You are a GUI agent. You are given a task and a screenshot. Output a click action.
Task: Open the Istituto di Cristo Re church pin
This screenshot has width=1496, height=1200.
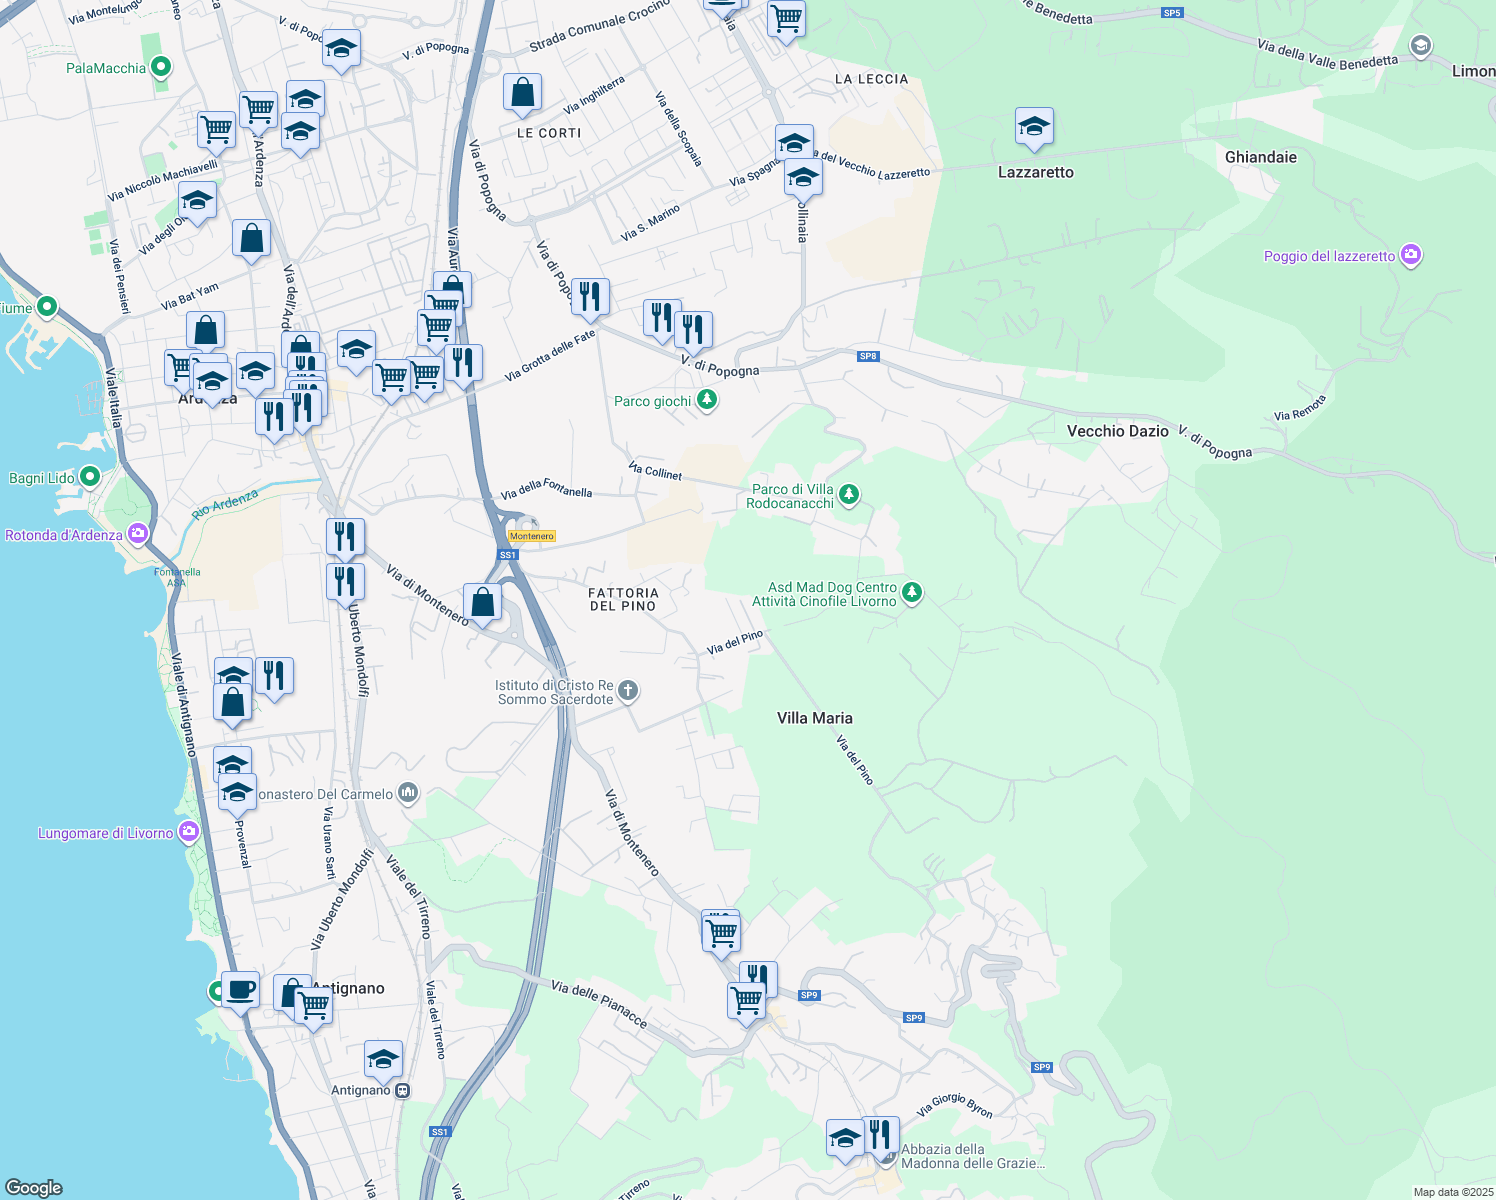click(628, 691)
